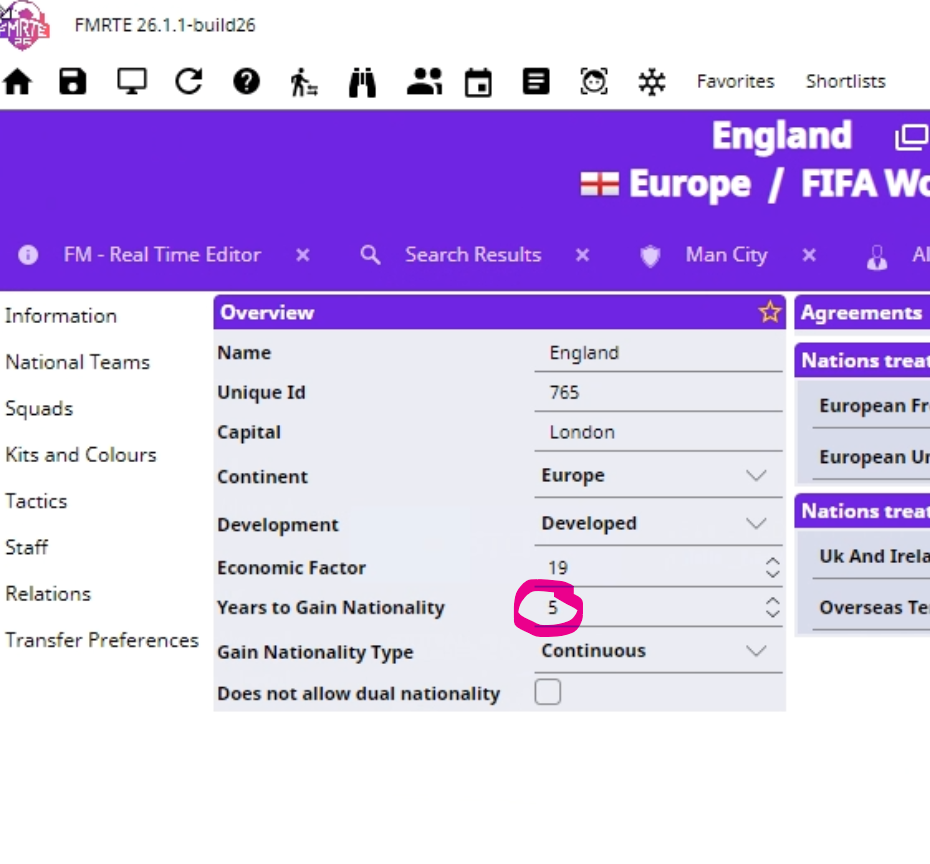Expand the Continent dropdown
Viewport: 930px width, 864px height.
click(756, 476)
